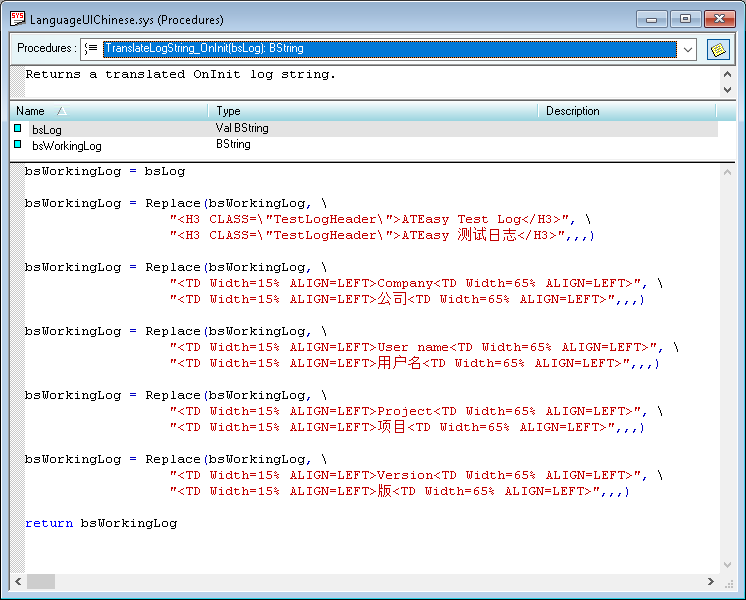Click description scroll down arrow
The image size is (746, 600).
(x=727, y=89)
